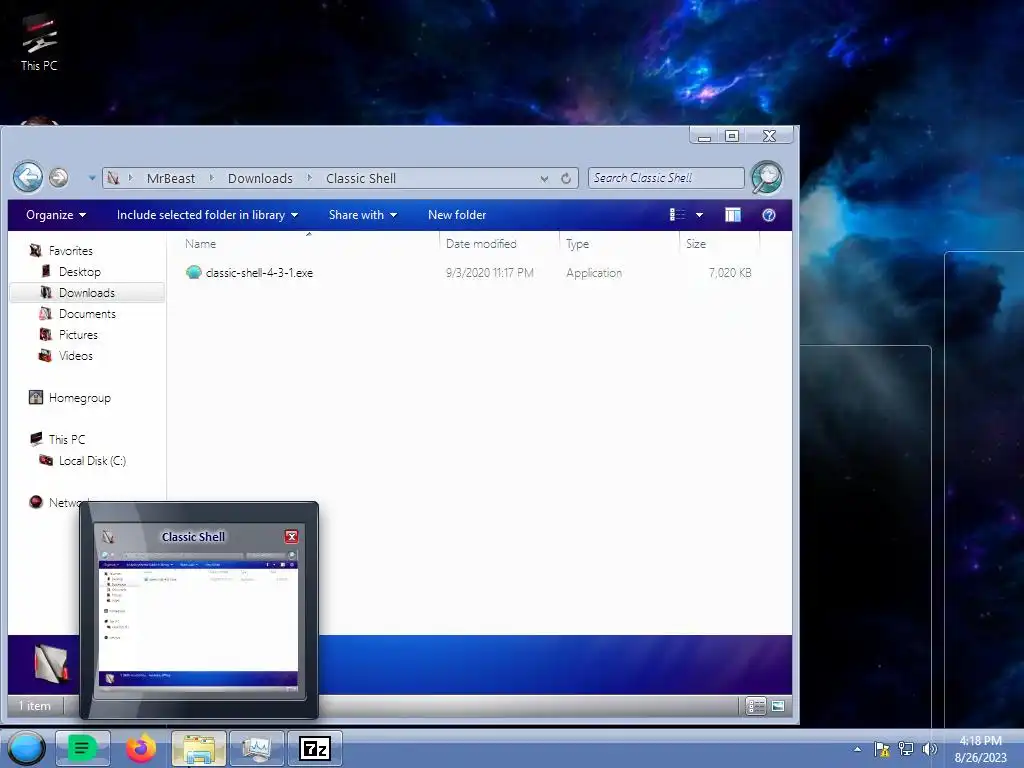Screen dimensions: 1024x768
Task: Click the network tray icon
Action: coord(906,749)
